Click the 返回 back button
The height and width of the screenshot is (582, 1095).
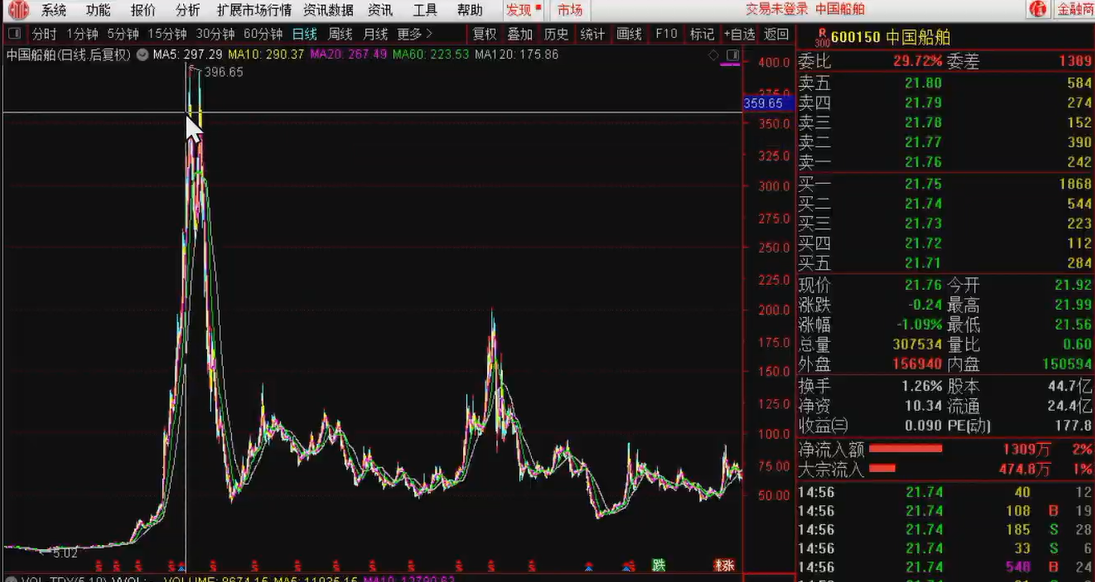776,34
